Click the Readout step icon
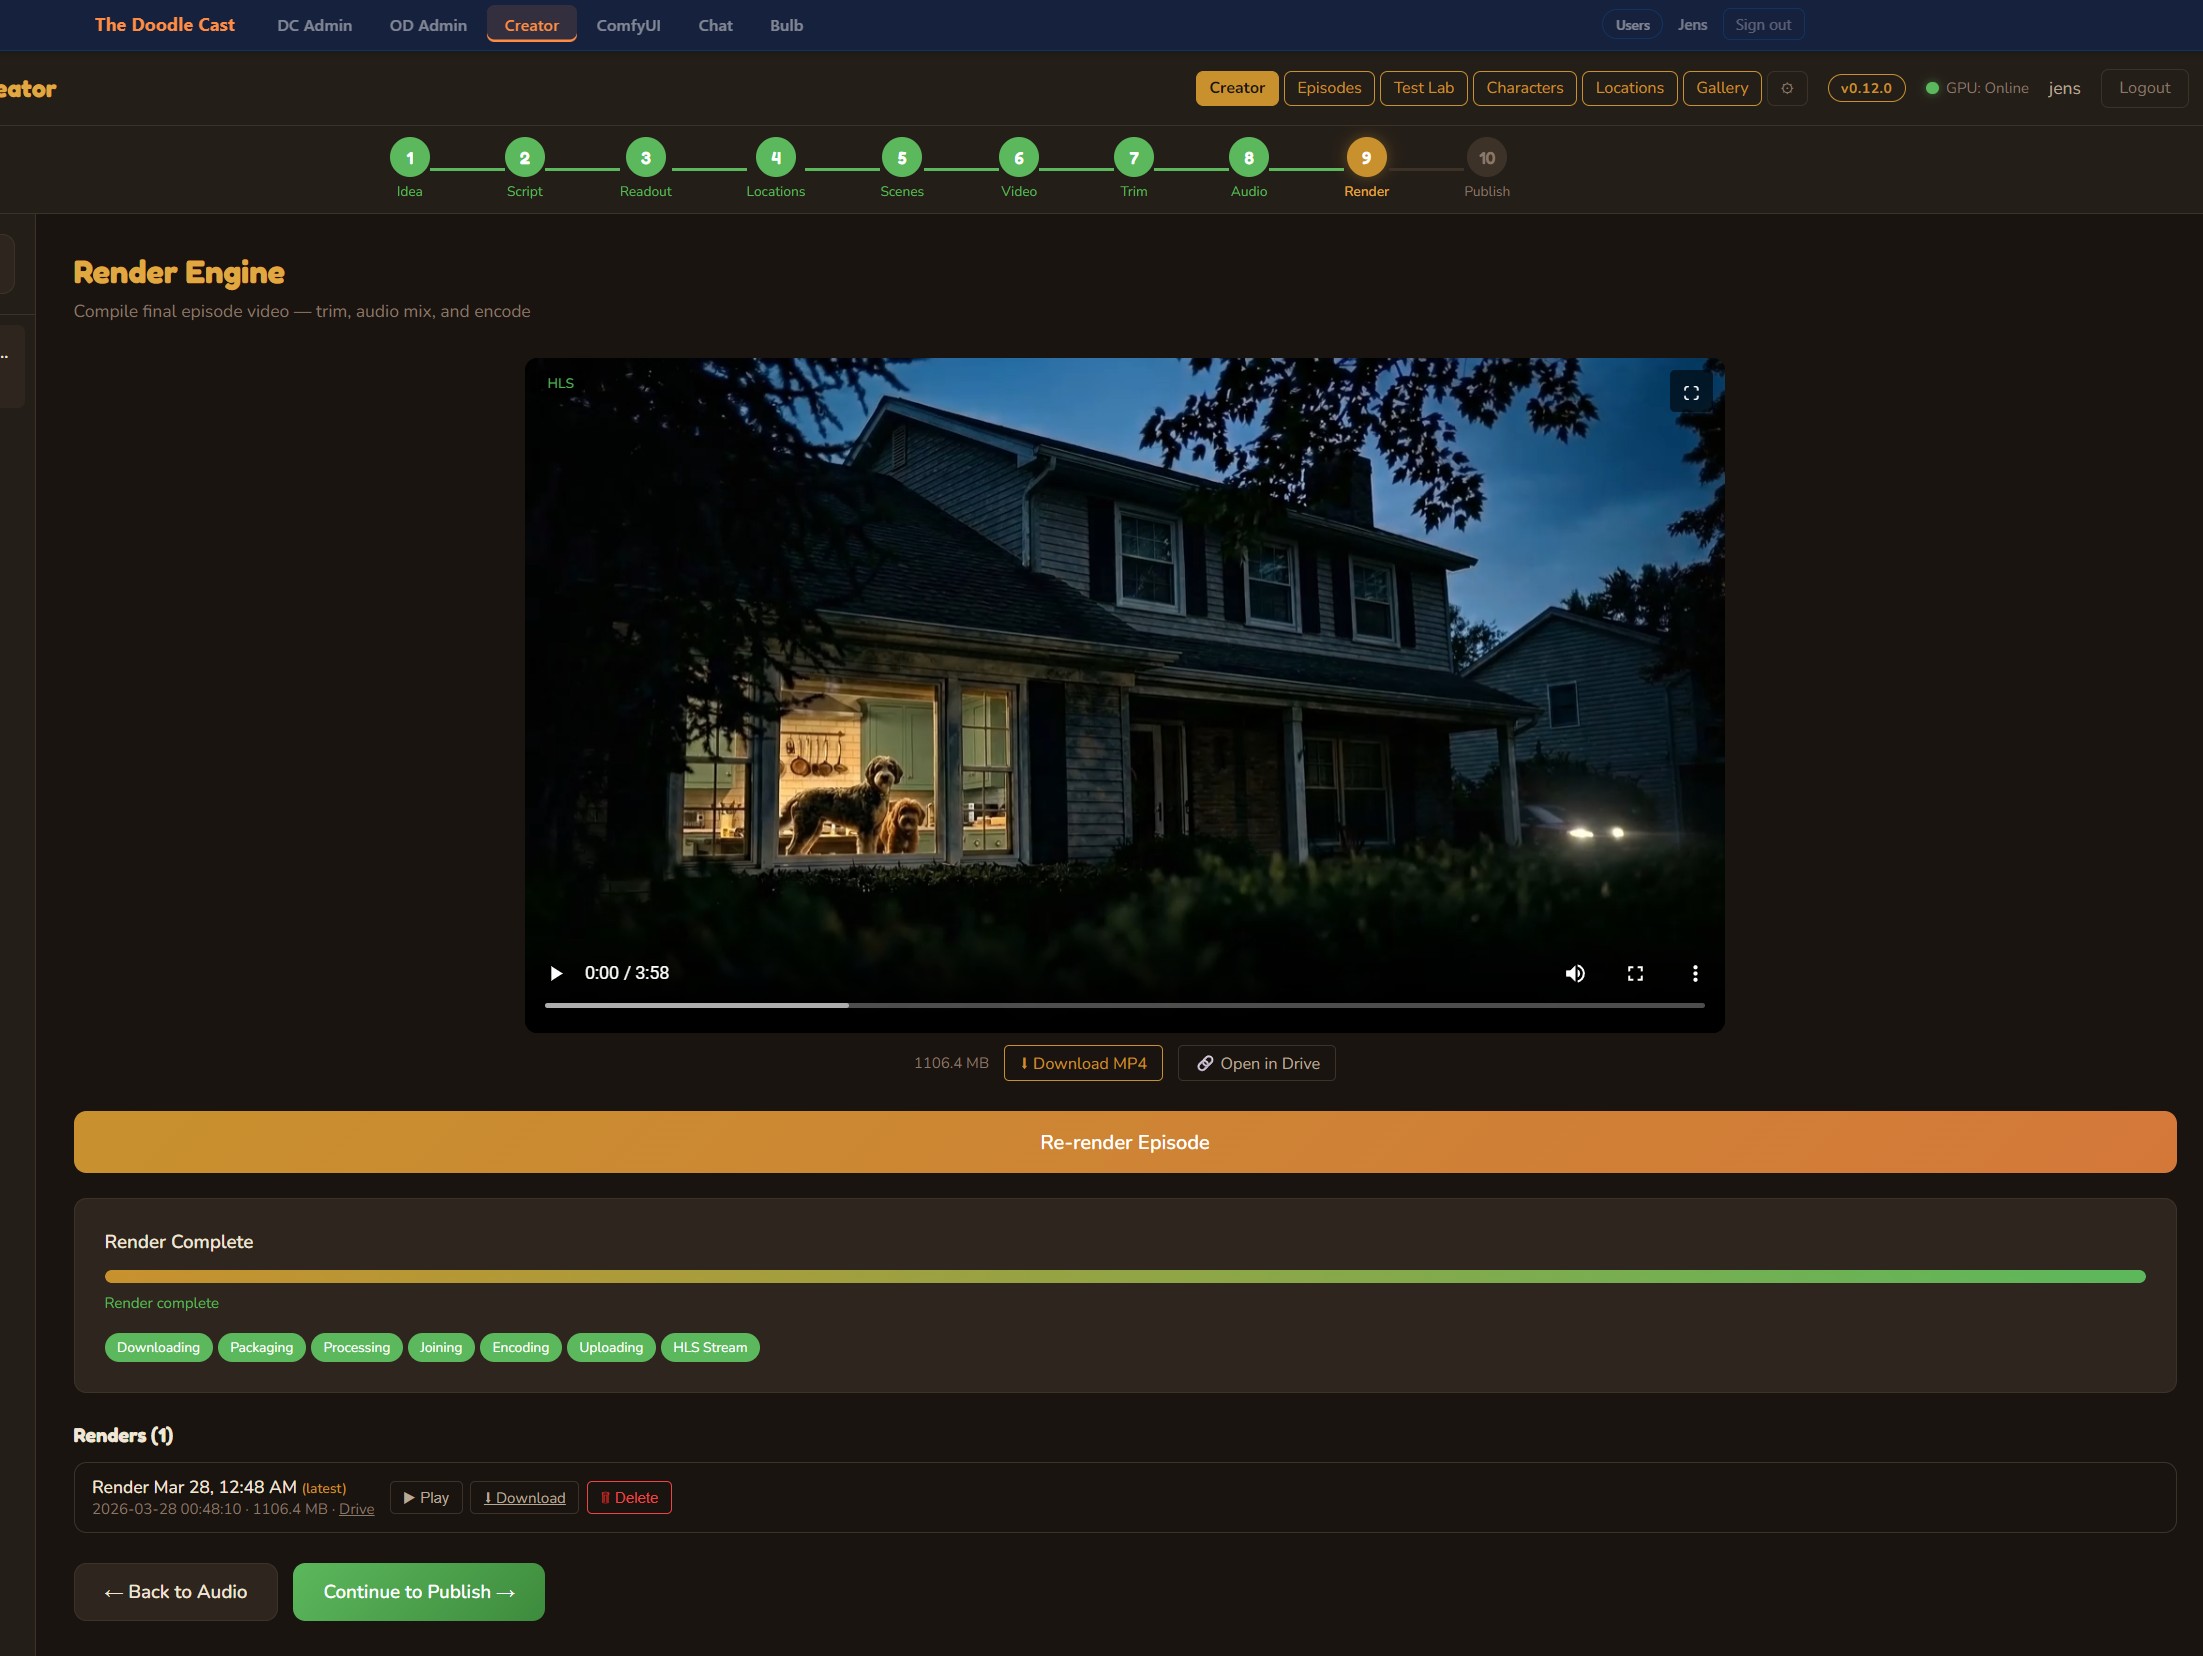 tap(645, 157)
